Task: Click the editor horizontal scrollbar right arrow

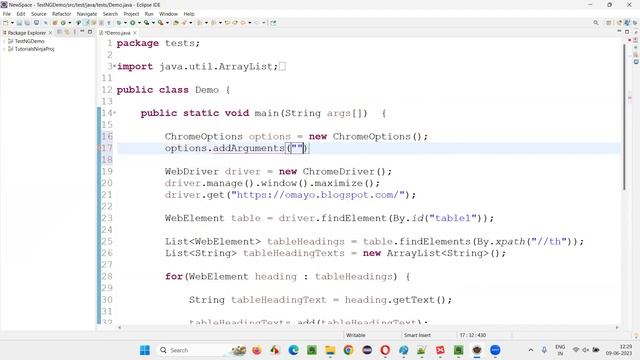Action: 617,327
